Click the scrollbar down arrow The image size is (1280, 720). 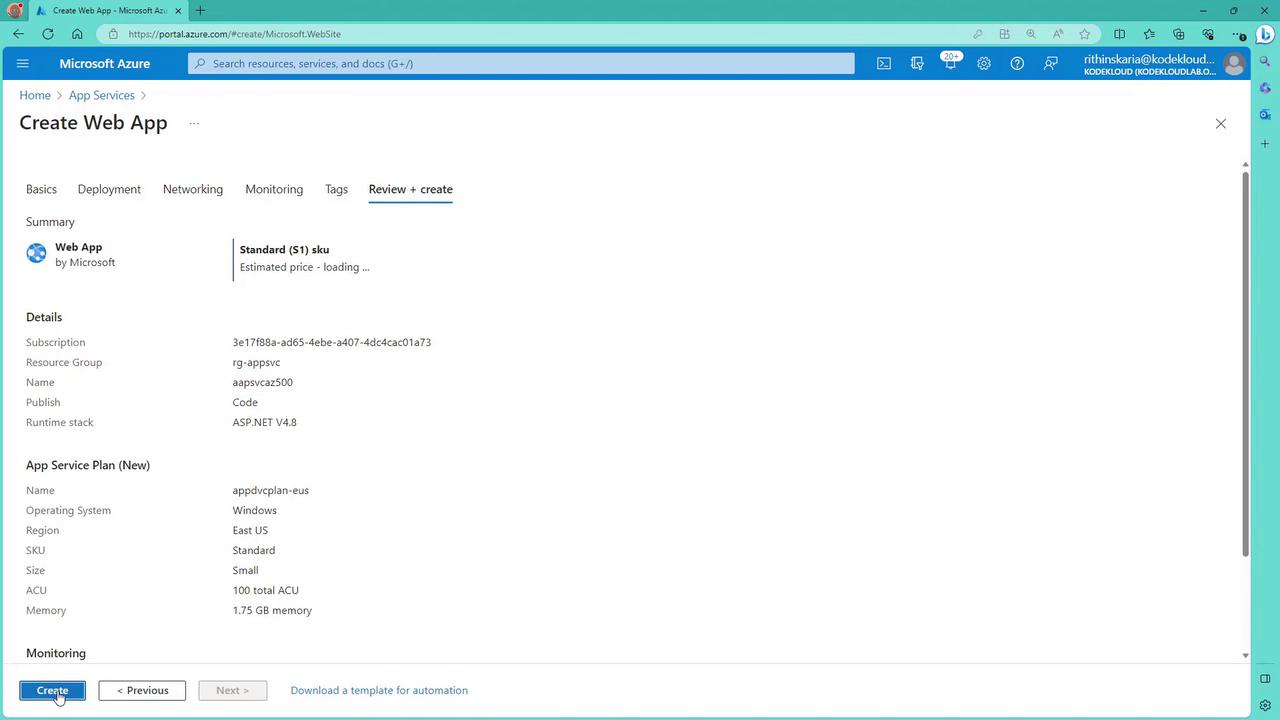1245,655
